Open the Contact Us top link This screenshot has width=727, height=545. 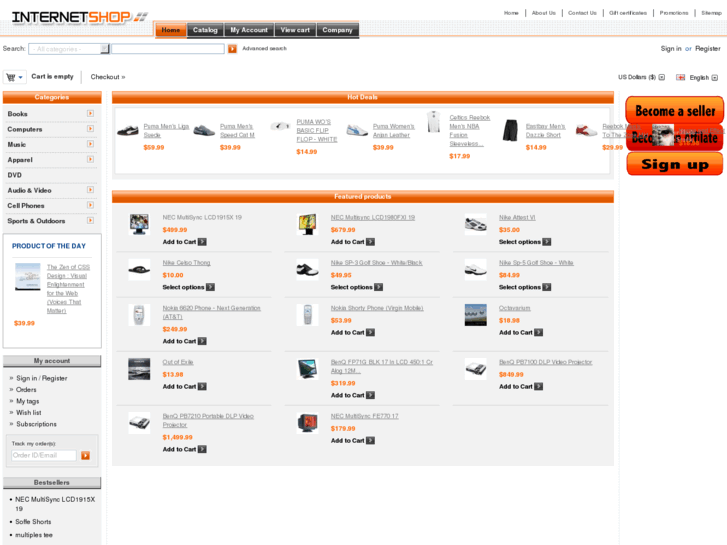582,13
